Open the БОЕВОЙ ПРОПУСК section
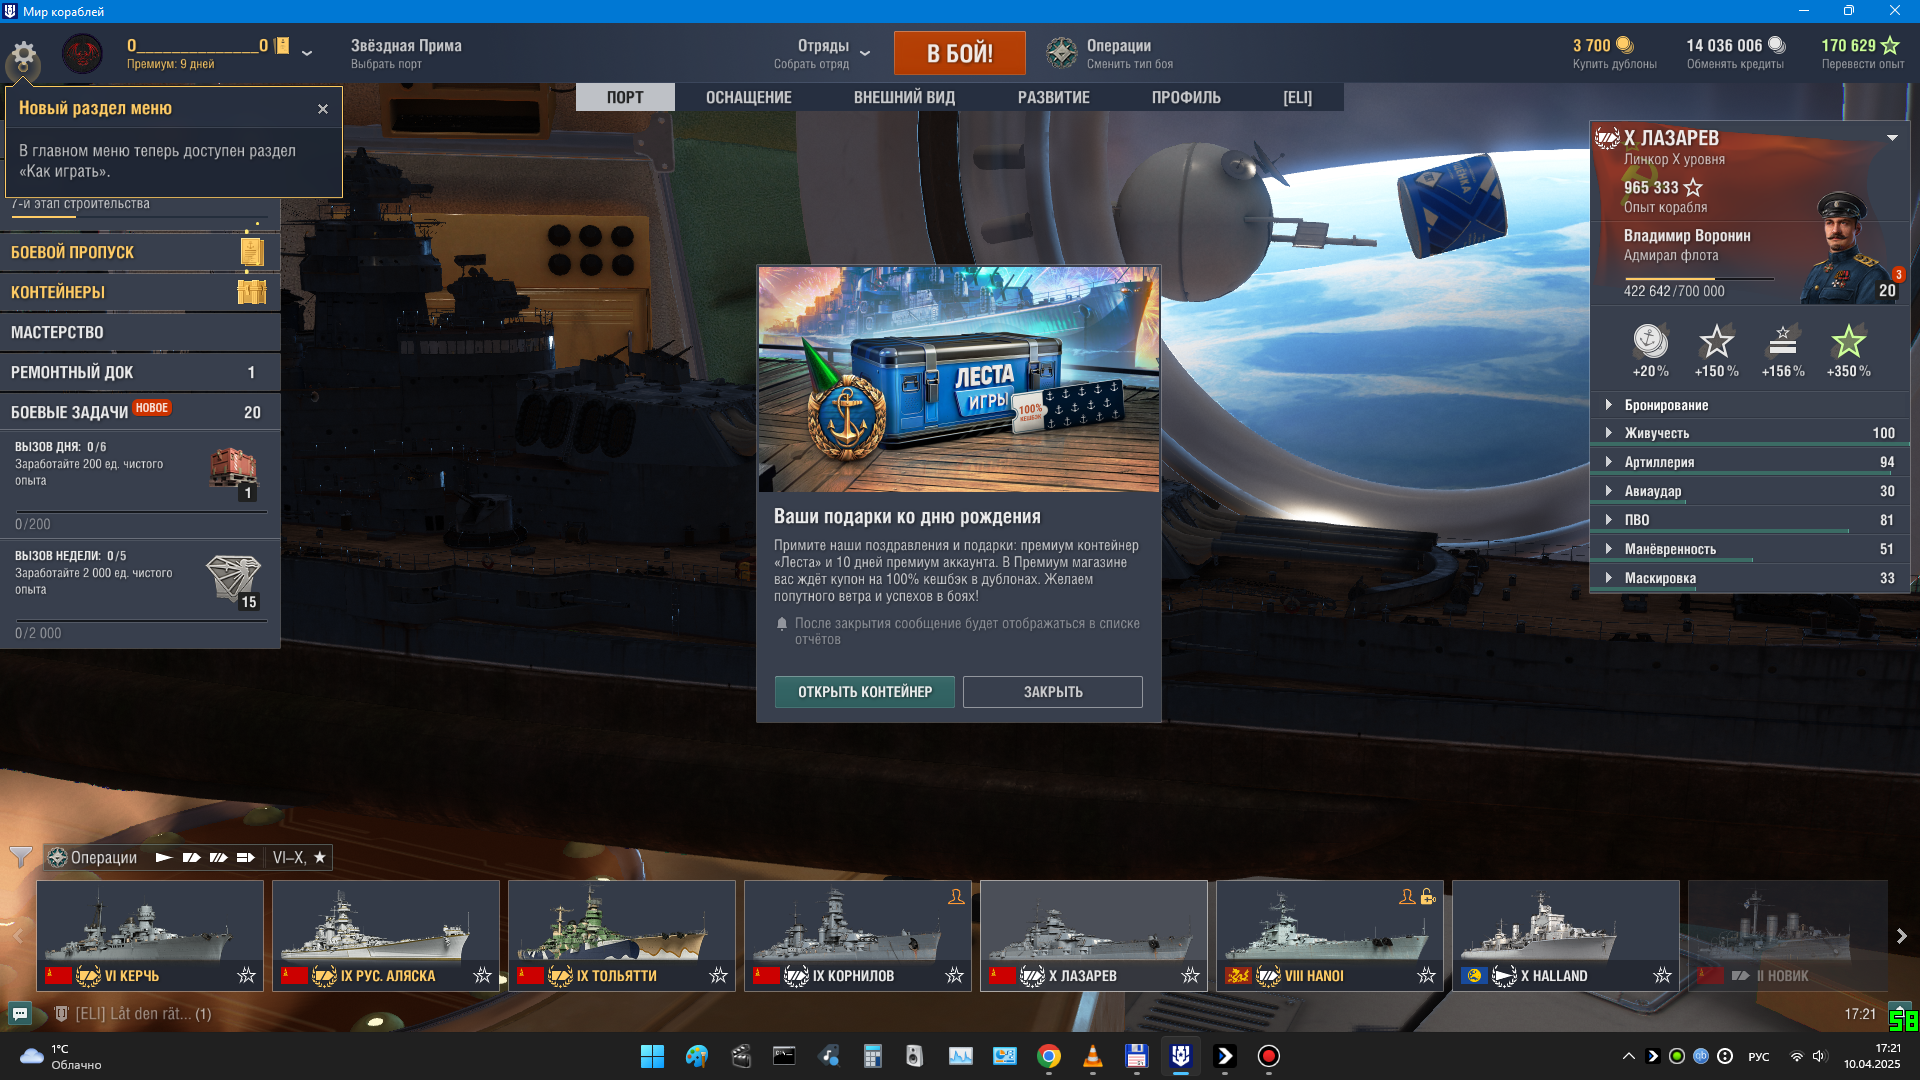The image size is (1920, 1080). 140,252
